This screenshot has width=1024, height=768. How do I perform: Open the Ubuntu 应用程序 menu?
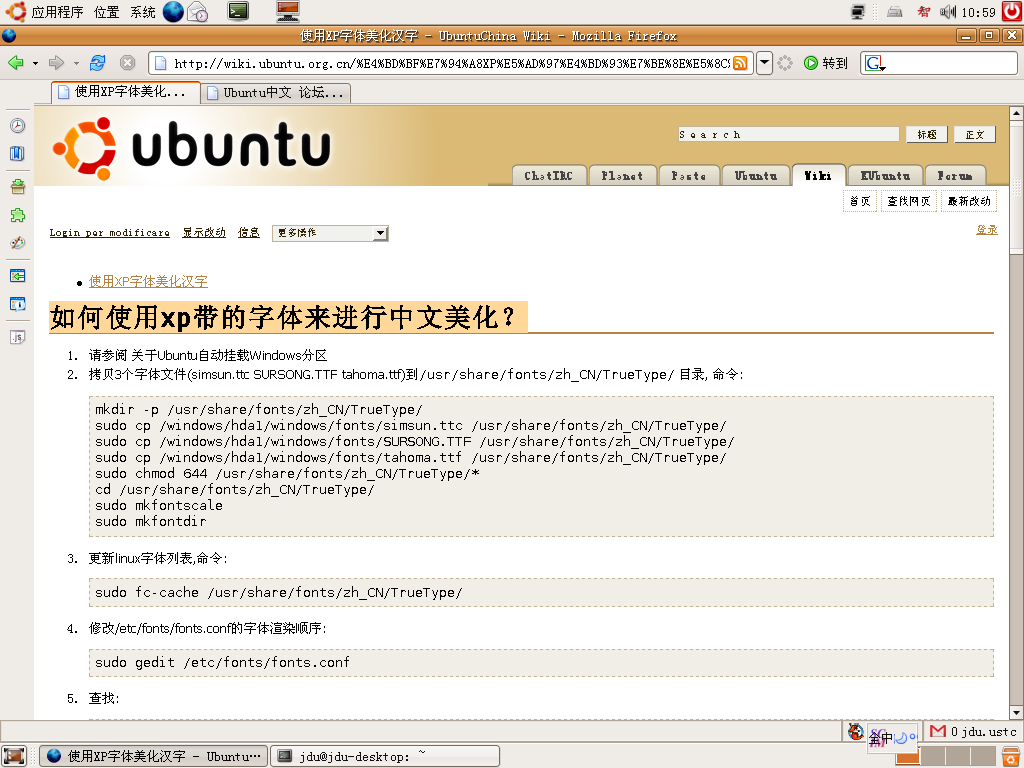(x=44, y=12)
